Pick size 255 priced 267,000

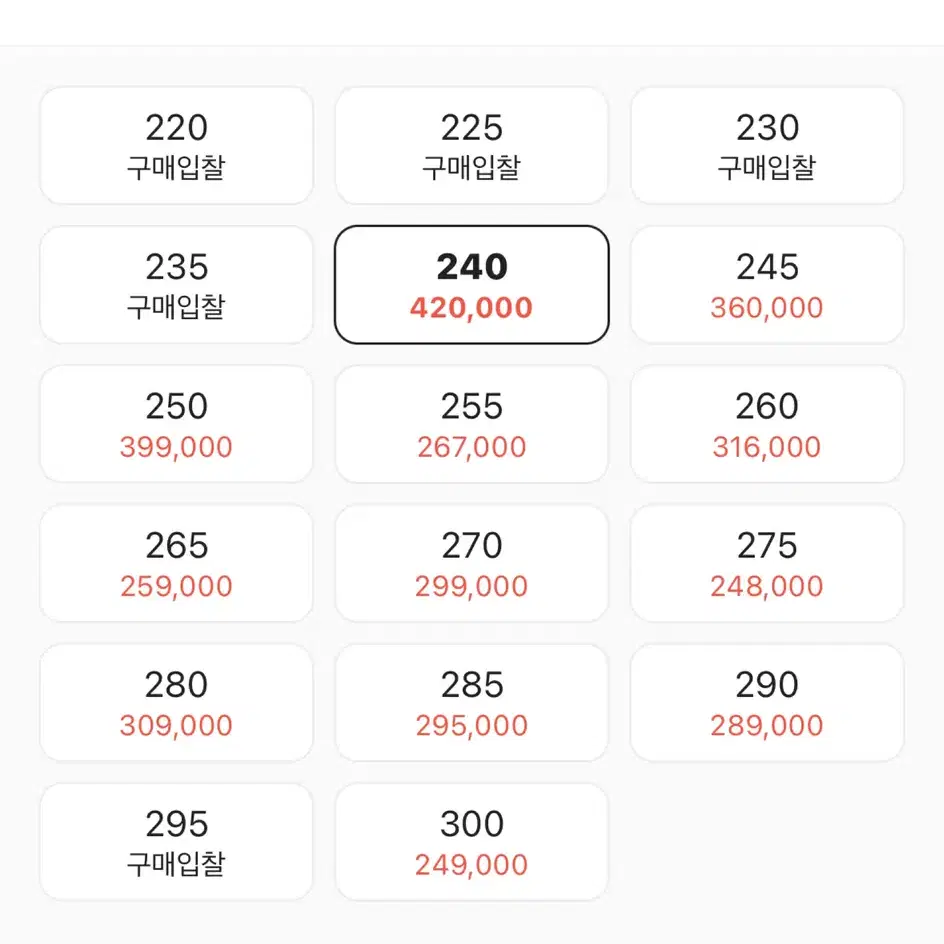471,424
